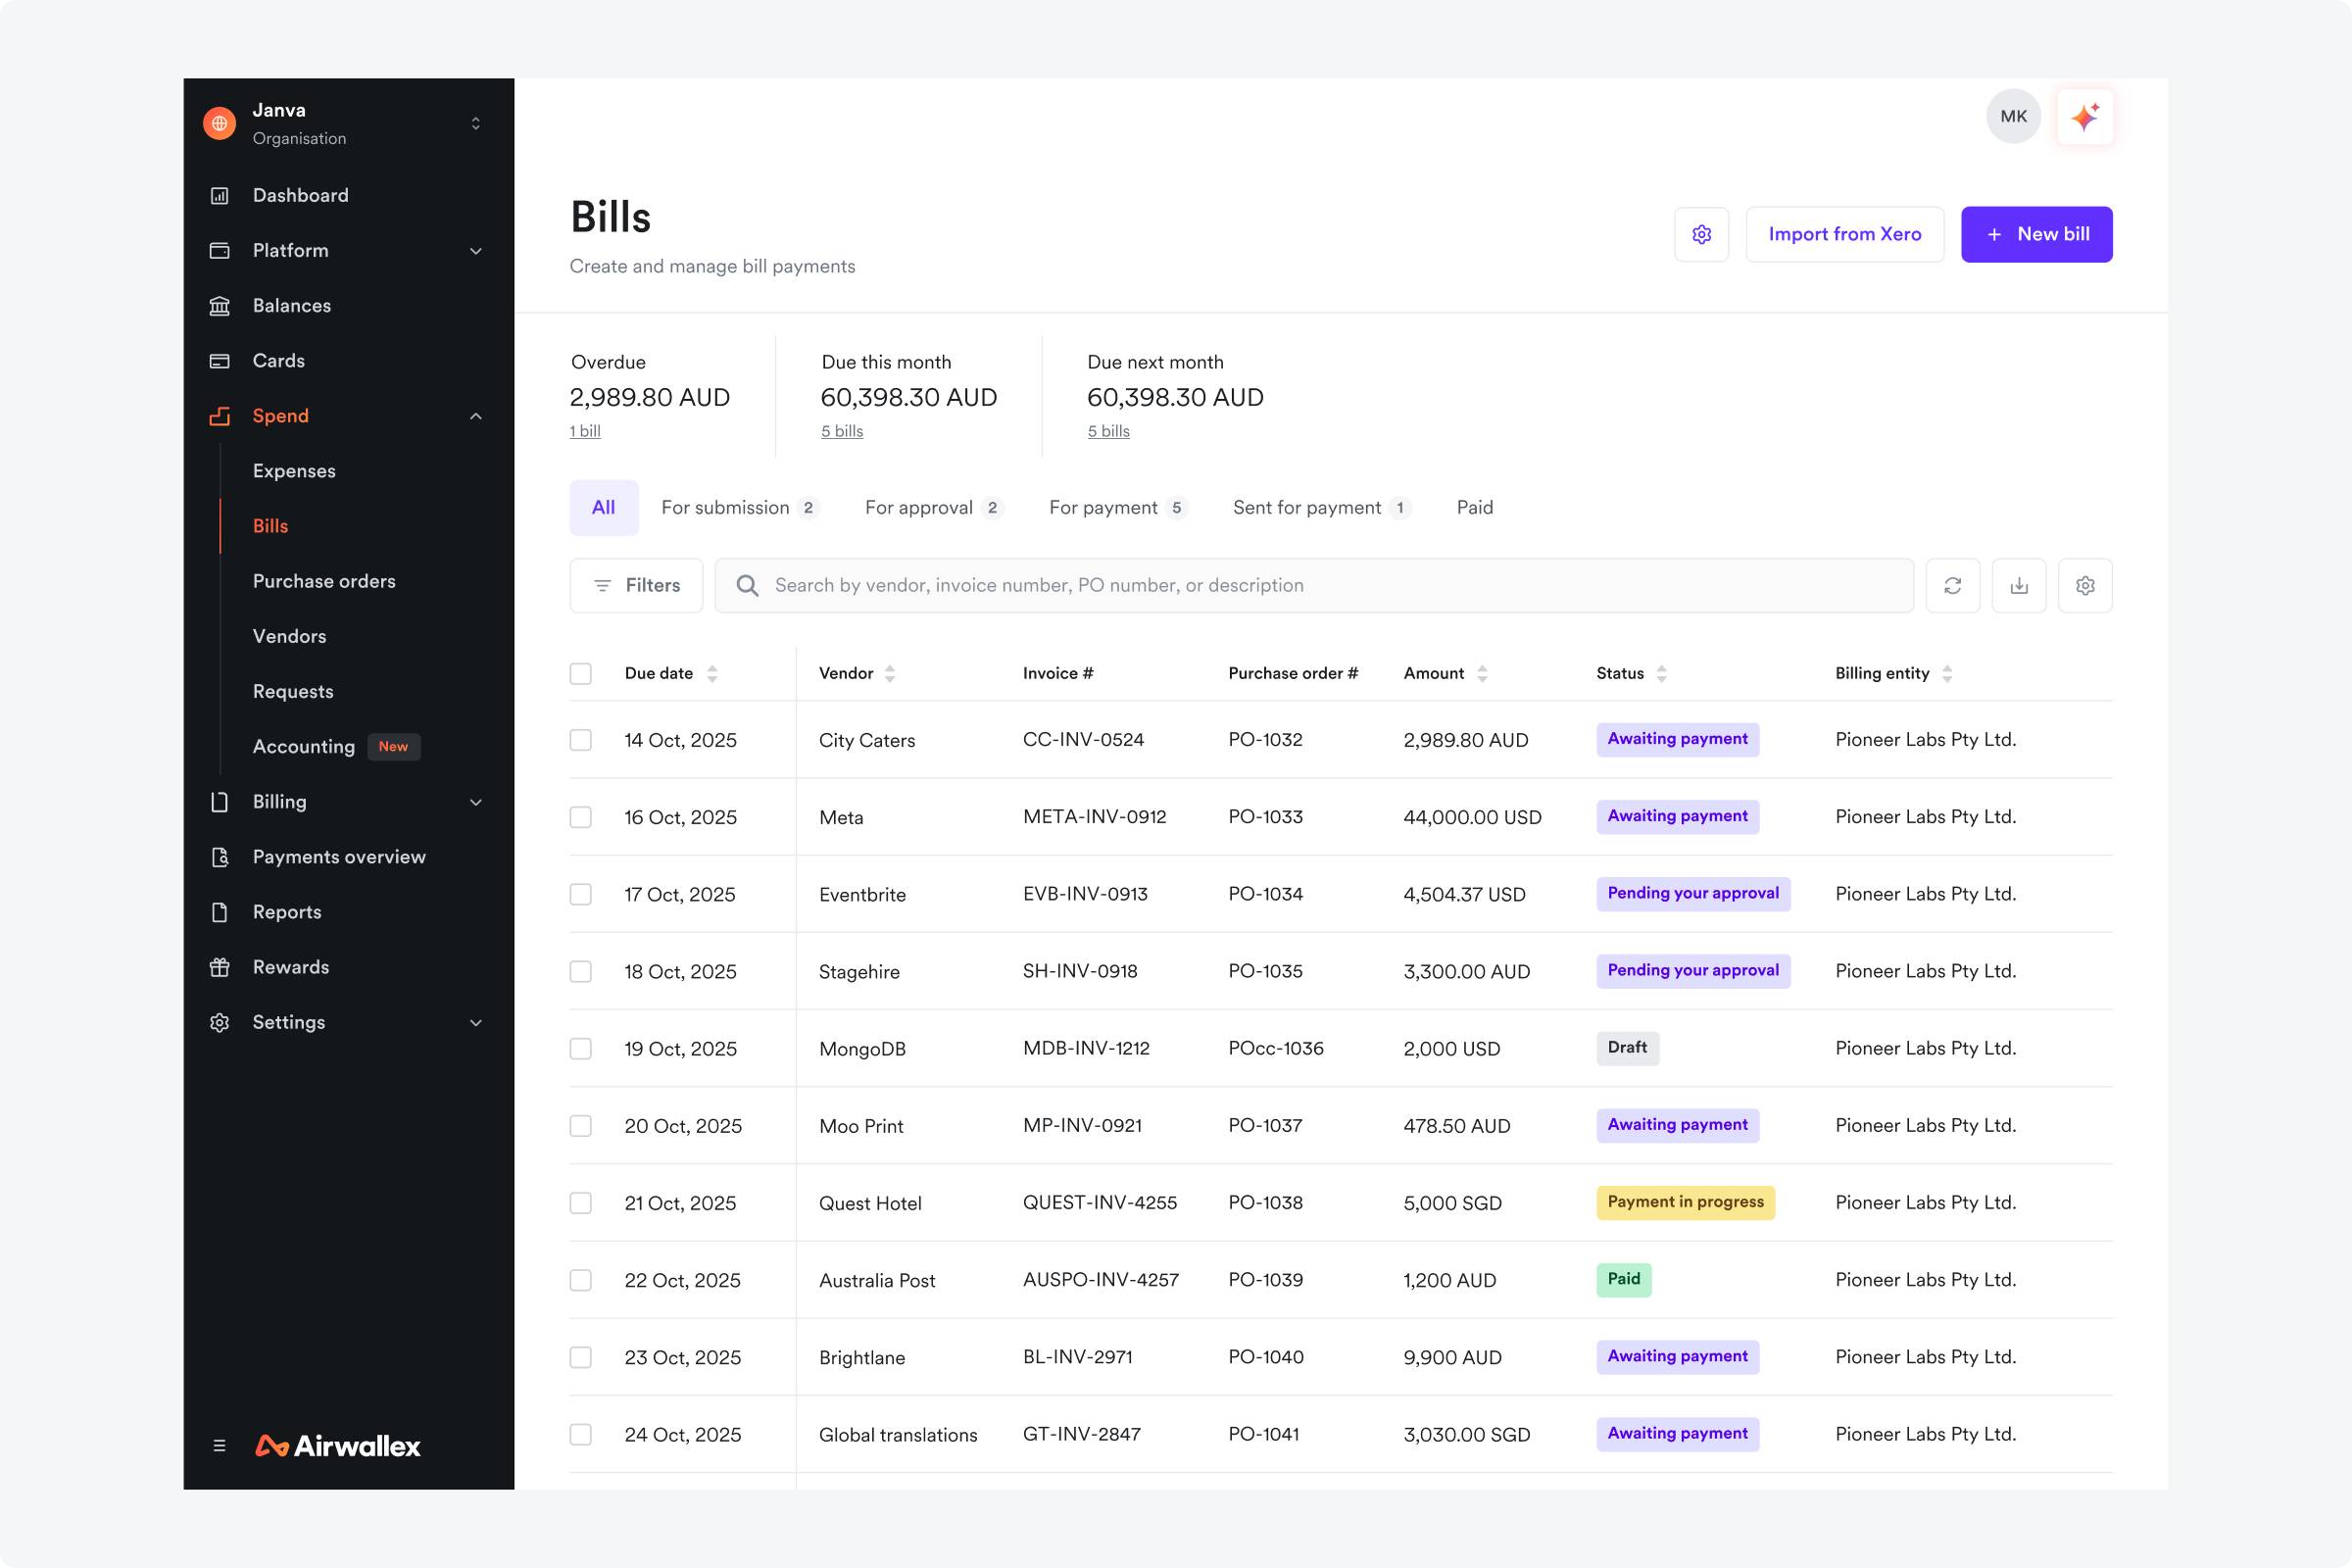
Task: Refresh the bills table
Action: tap(1952, 585)
